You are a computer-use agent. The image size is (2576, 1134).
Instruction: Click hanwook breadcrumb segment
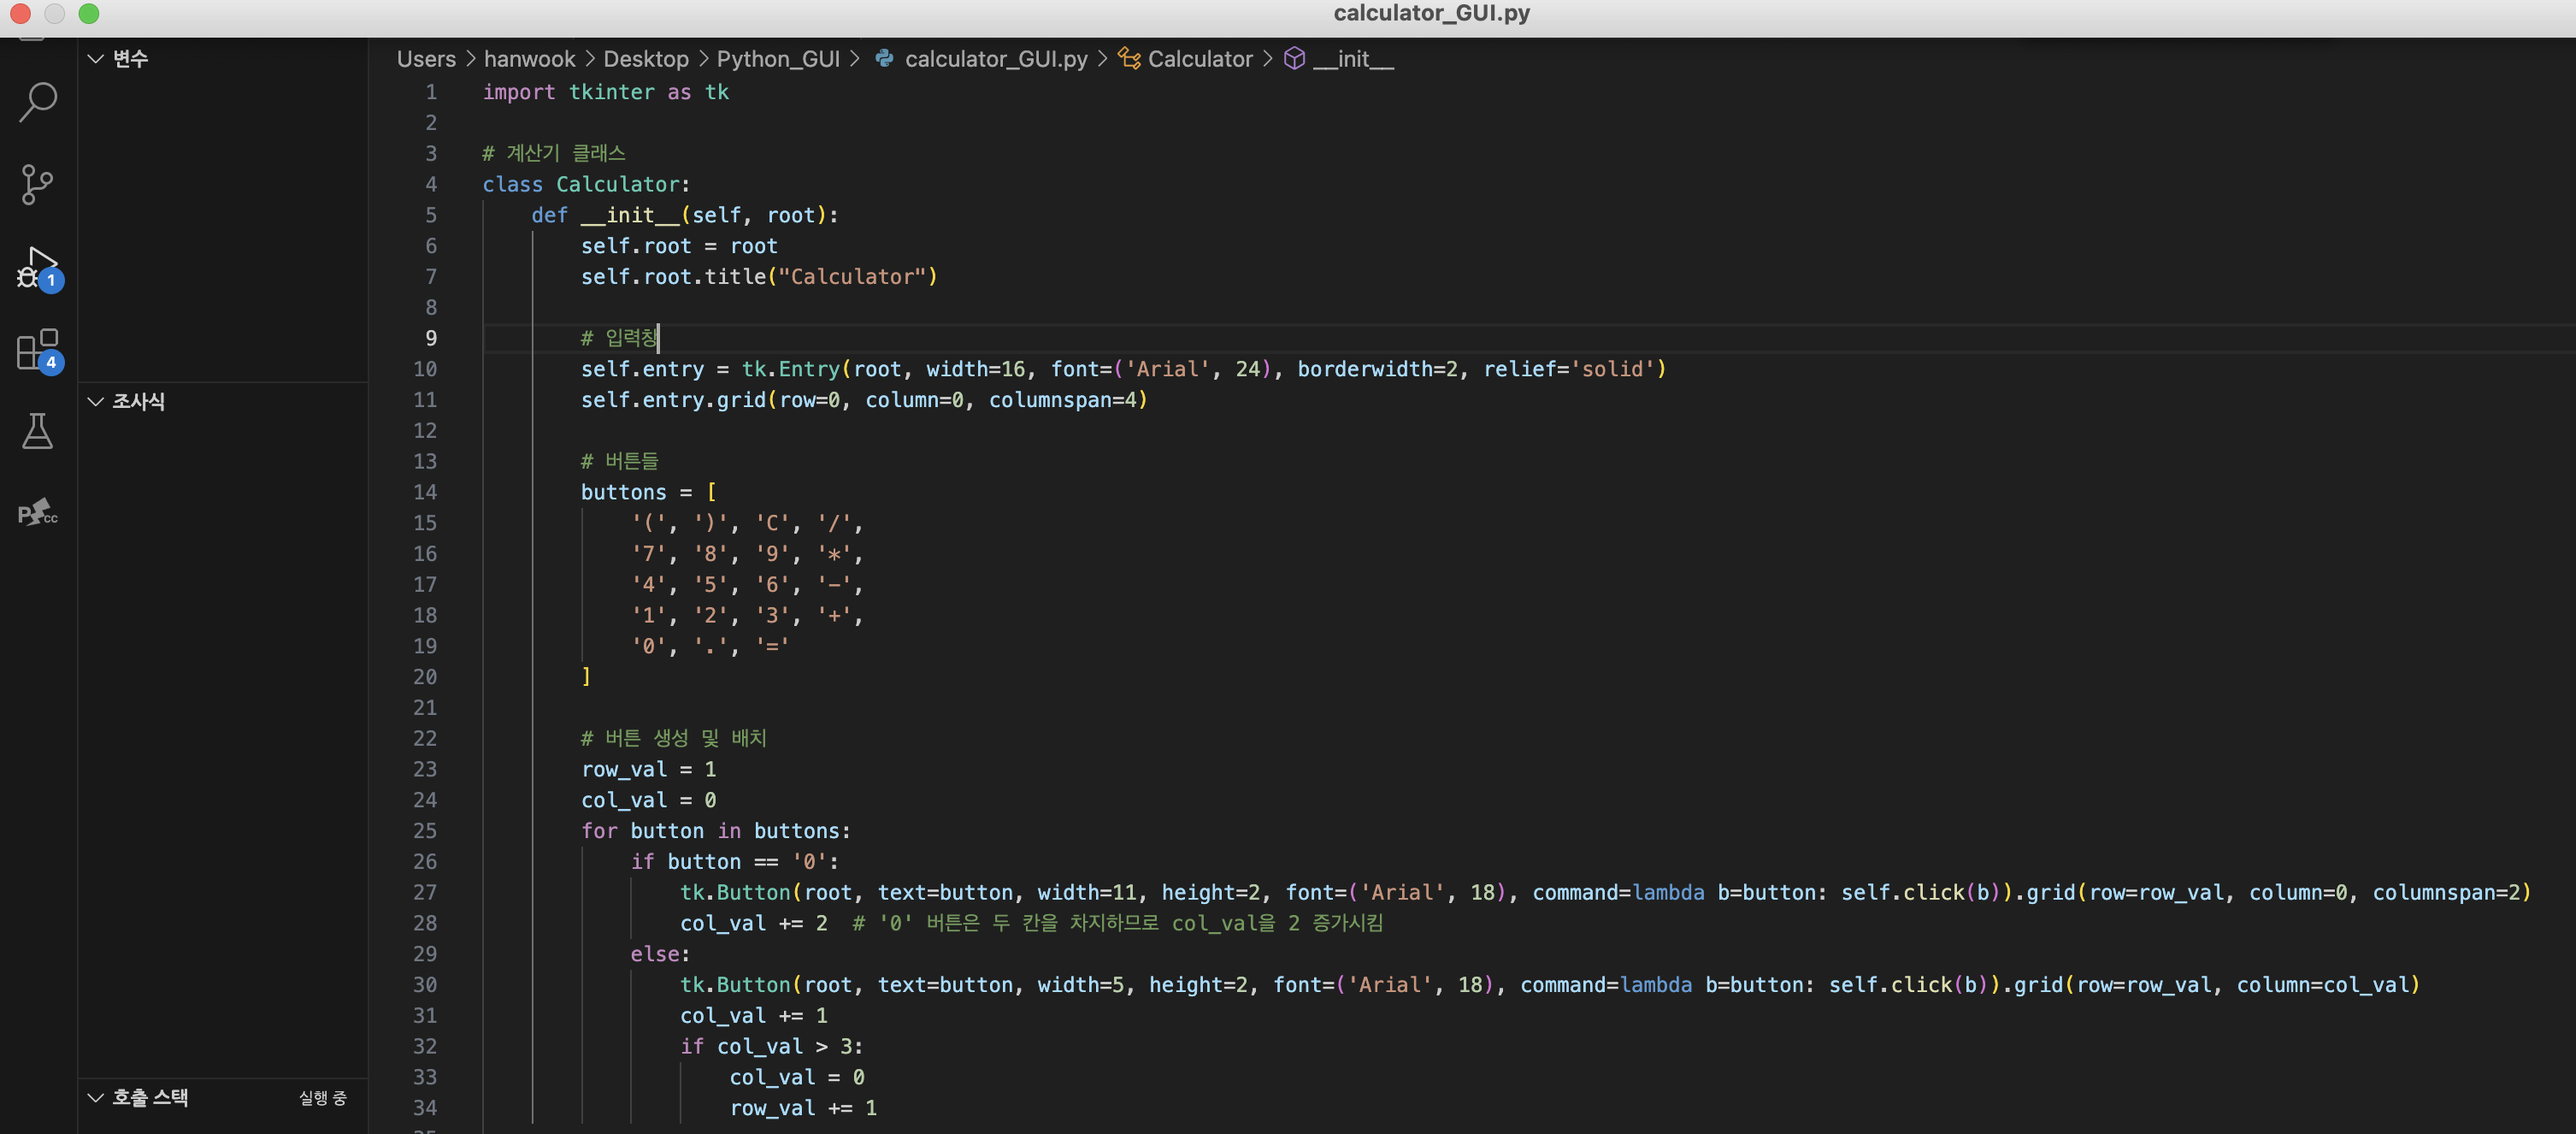coord(529,59)
